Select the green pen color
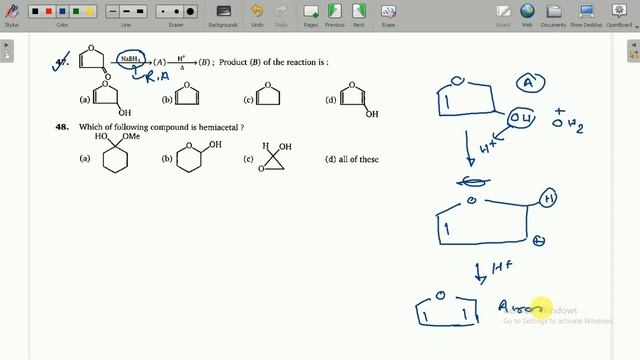 pos(76,11)
